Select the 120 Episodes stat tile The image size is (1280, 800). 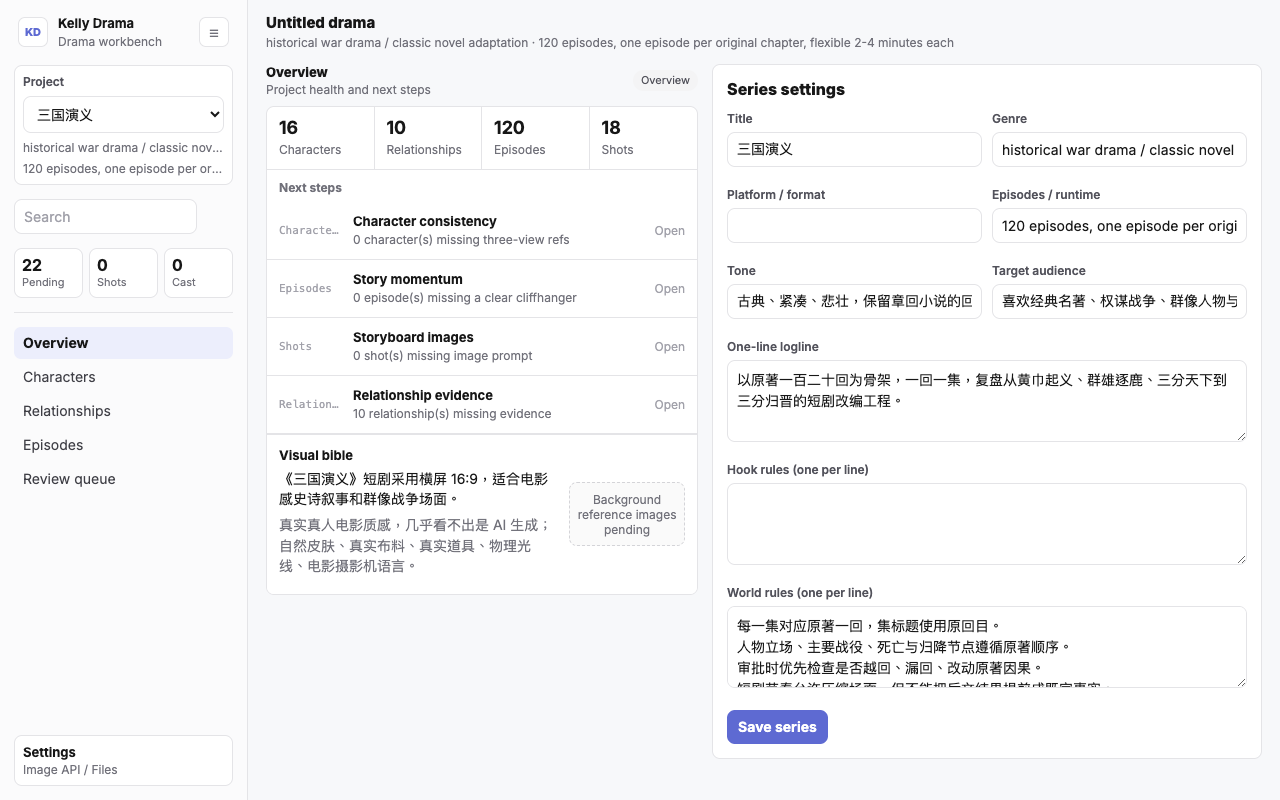[x=536, y=138]
